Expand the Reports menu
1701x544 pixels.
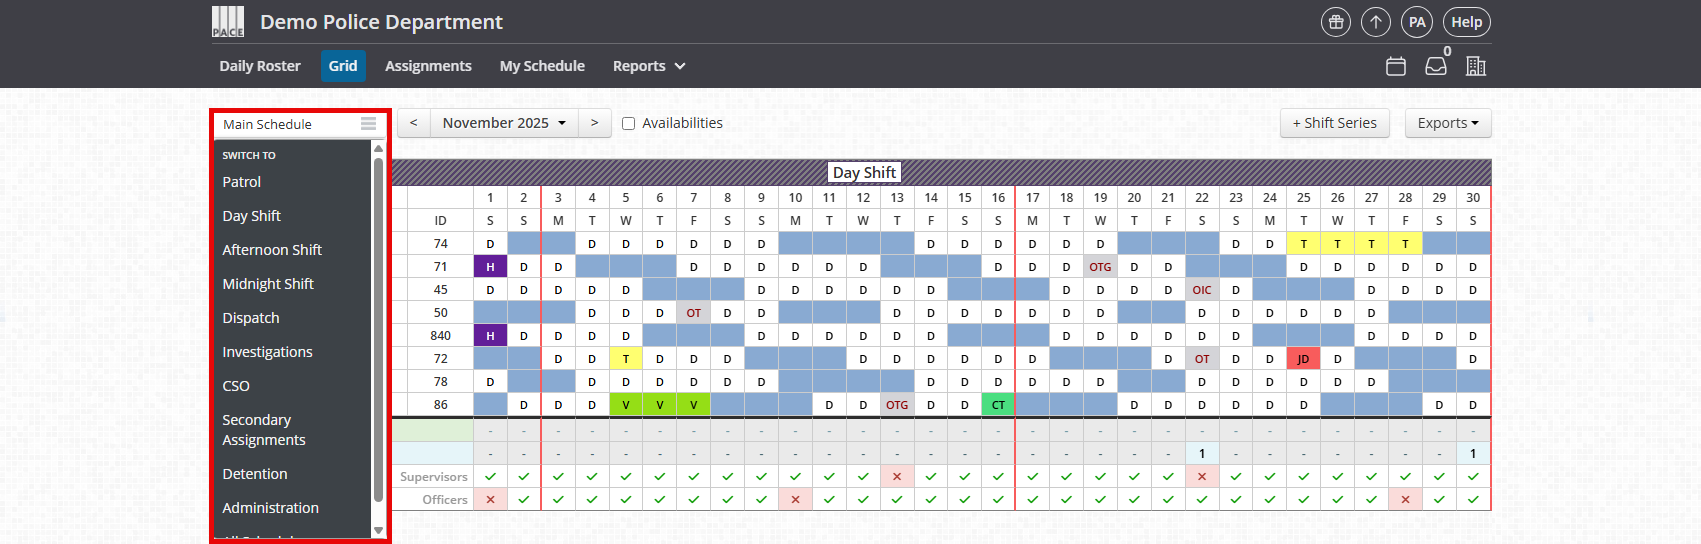pos(649,66)
